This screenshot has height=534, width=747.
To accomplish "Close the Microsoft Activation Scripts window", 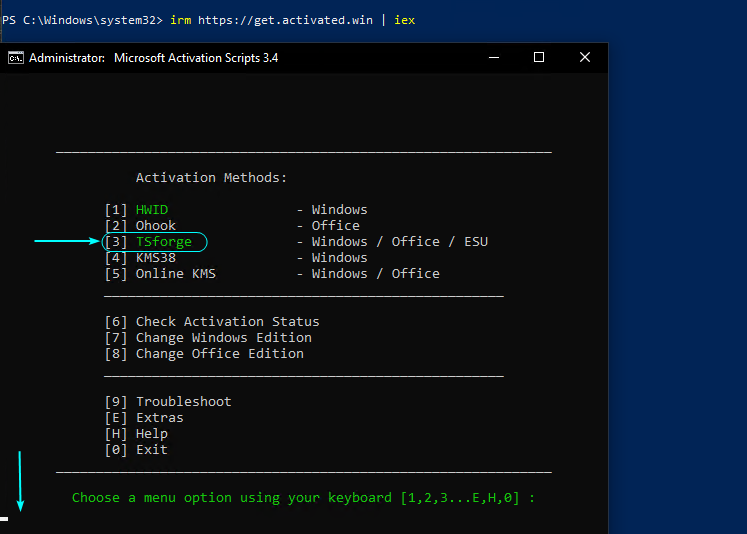I will (585, 58).
